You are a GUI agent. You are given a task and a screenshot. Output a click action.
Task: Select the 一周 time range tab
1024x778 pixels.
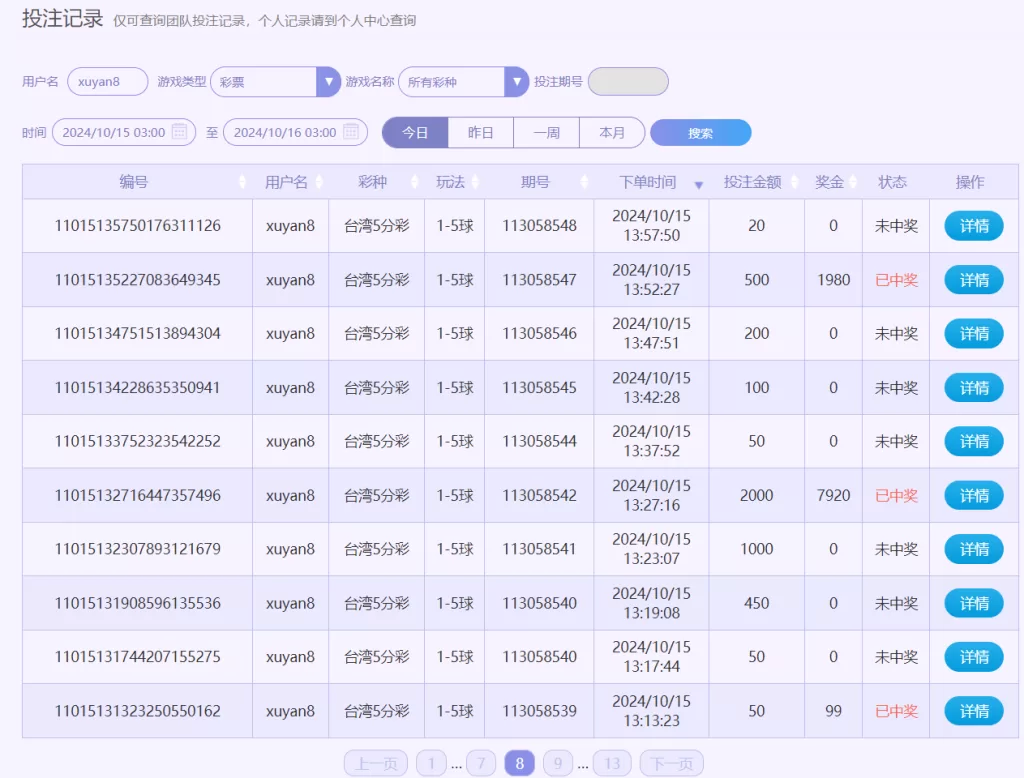pyautogui.click(x=547, y=133)
